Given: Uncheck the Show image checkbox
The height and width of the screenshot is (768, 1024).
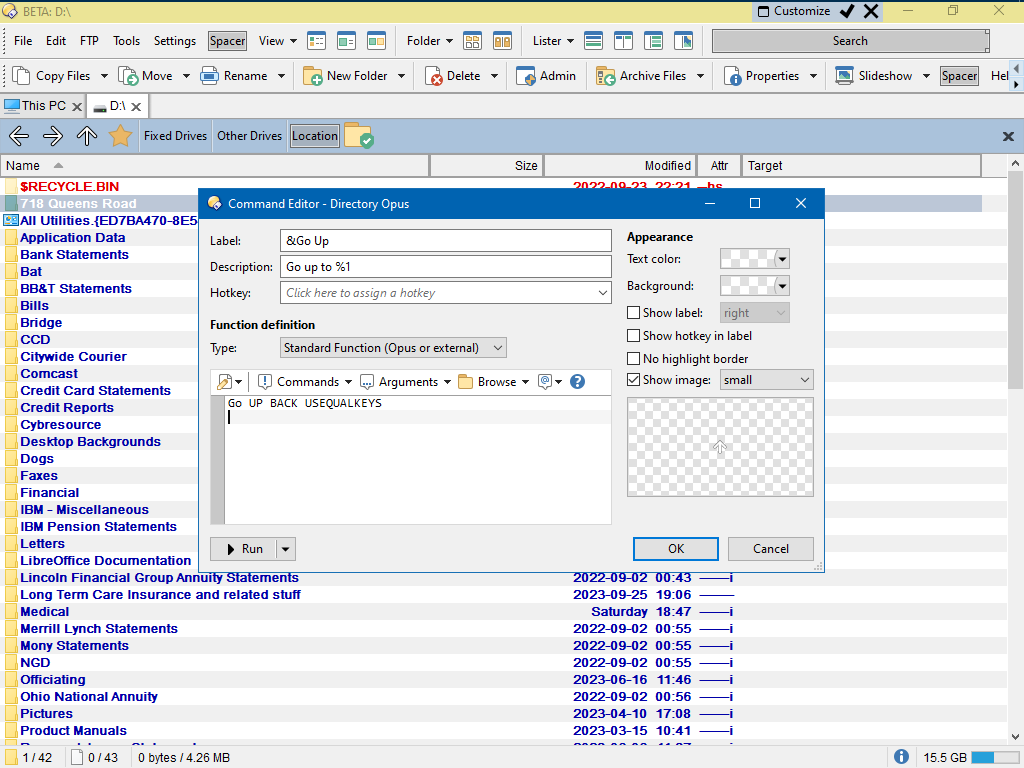Looking at the screenshot, I should 633,379.
